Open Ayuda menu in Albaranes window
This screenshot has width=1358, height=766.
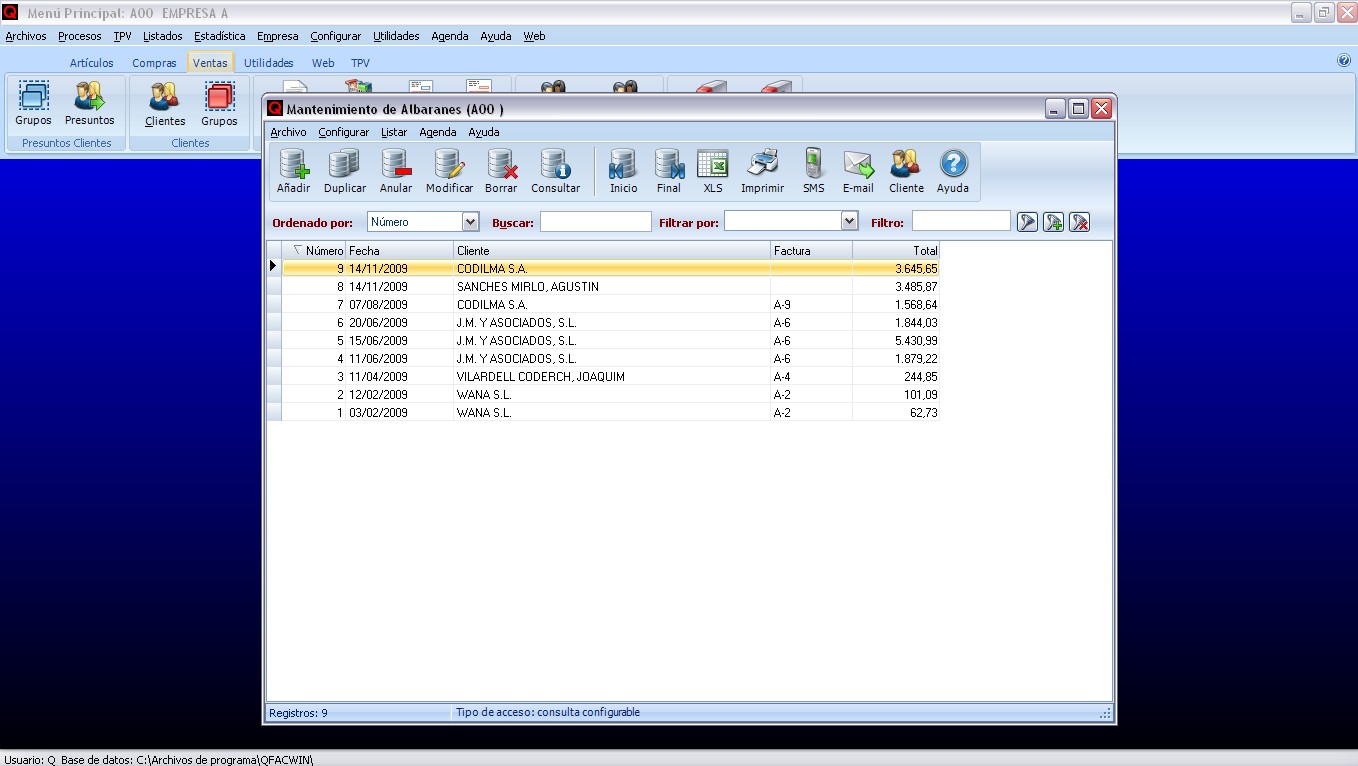[484, 132]
